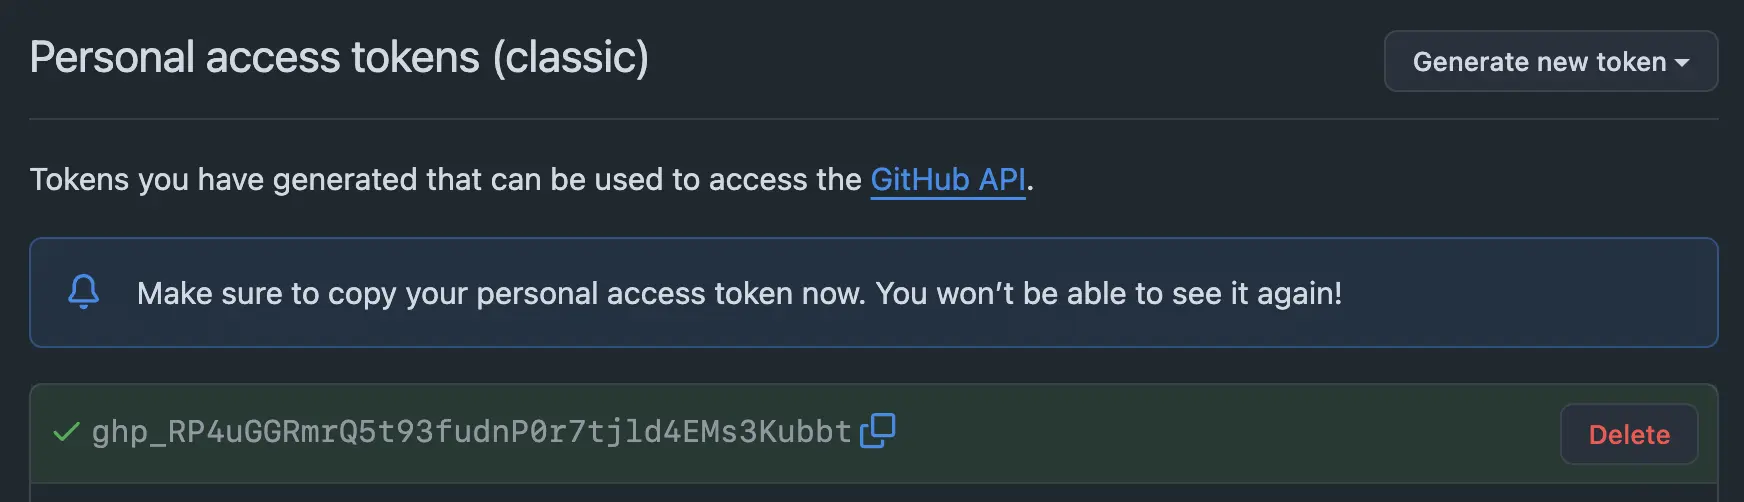
Task: Open the Generate new token dropdown
Action: coord(1550,62)
